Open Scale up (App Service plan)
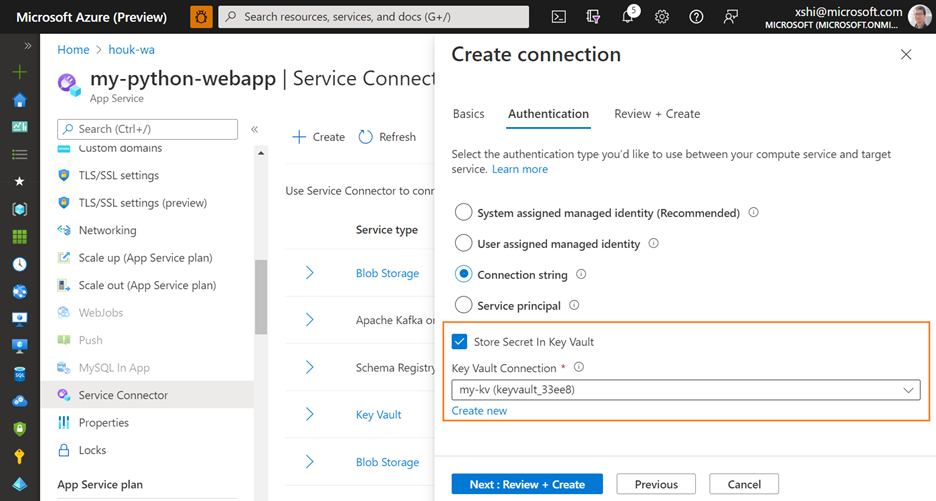The width and height of the screenshot is (936, 501). coord(147,257)
